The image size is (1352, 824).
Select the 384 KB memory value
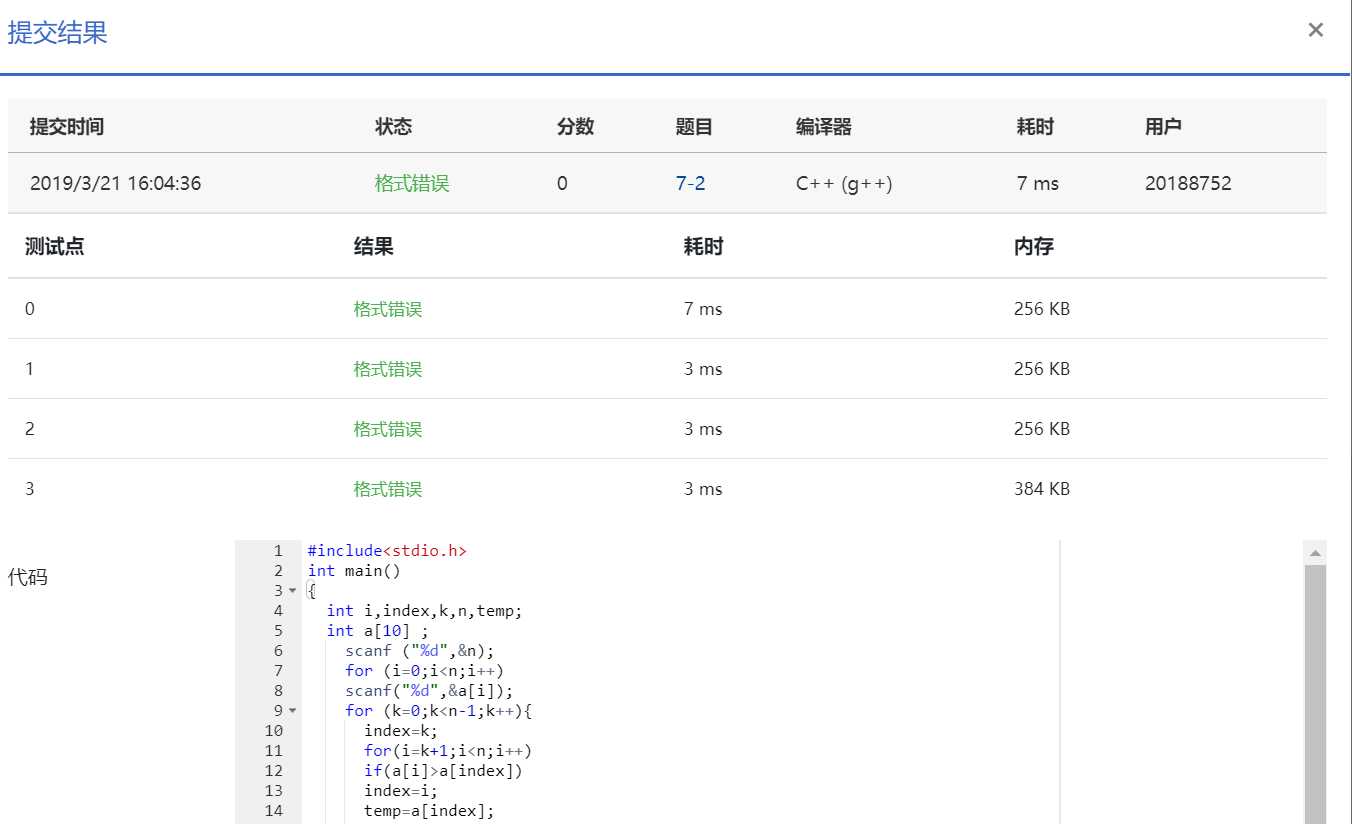(x=1042, y=489)
